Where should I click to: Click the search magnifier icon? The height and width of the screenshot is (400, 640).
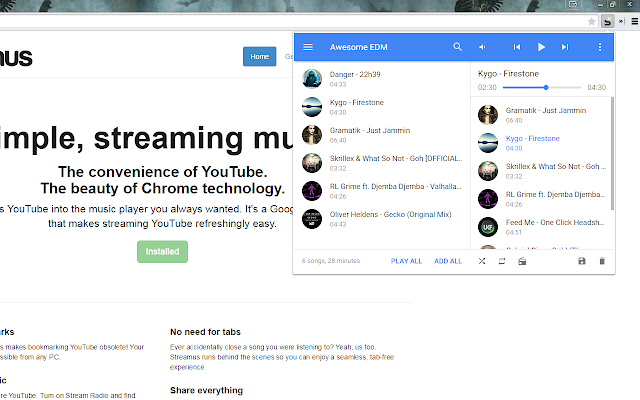tap(458, 47)
